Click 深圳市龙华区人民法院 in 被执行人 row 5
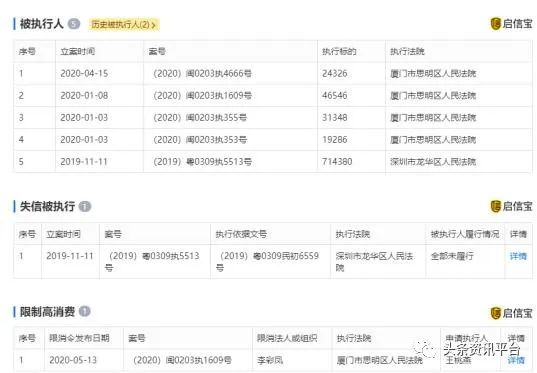537x373 pixels. click(433, 161)
